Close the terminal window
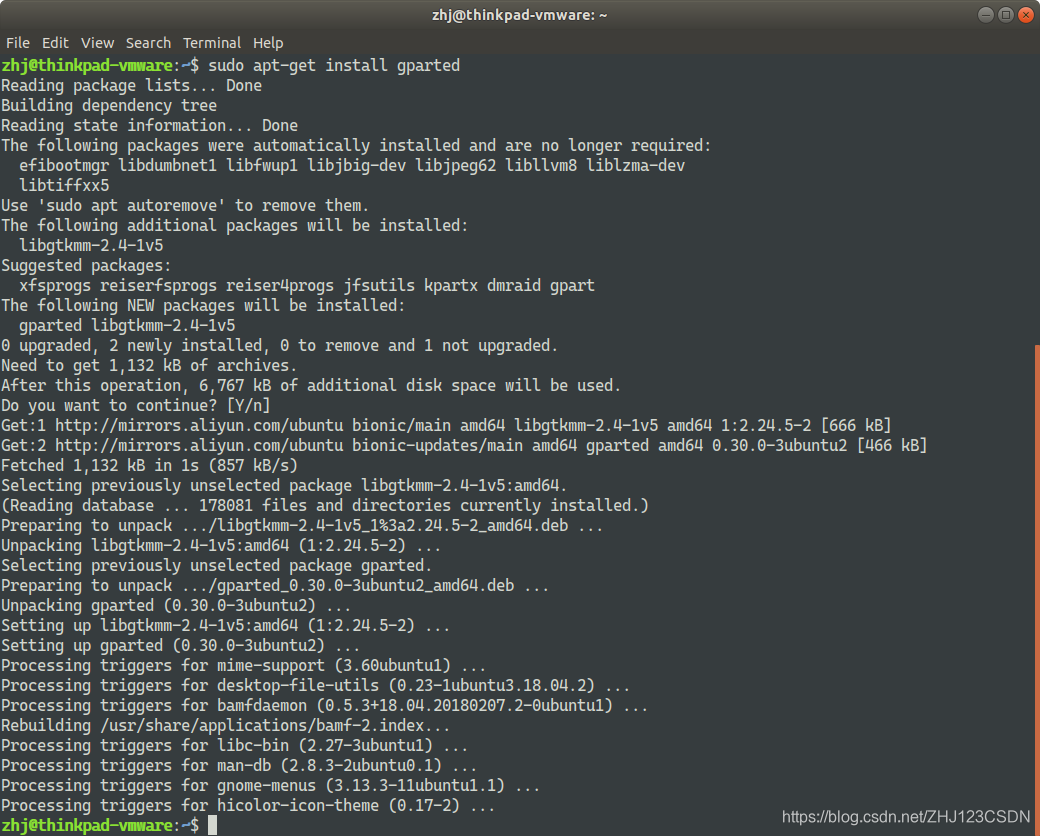 pos(1025,15)
